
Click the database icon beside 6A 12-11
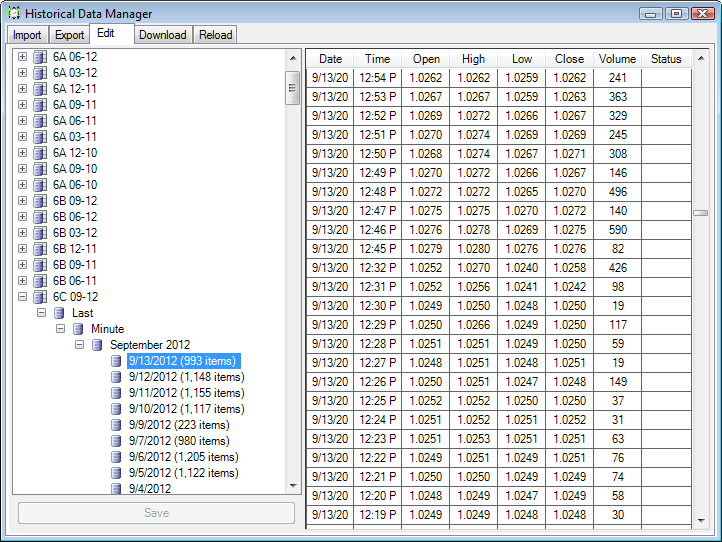tap(40, 89)
